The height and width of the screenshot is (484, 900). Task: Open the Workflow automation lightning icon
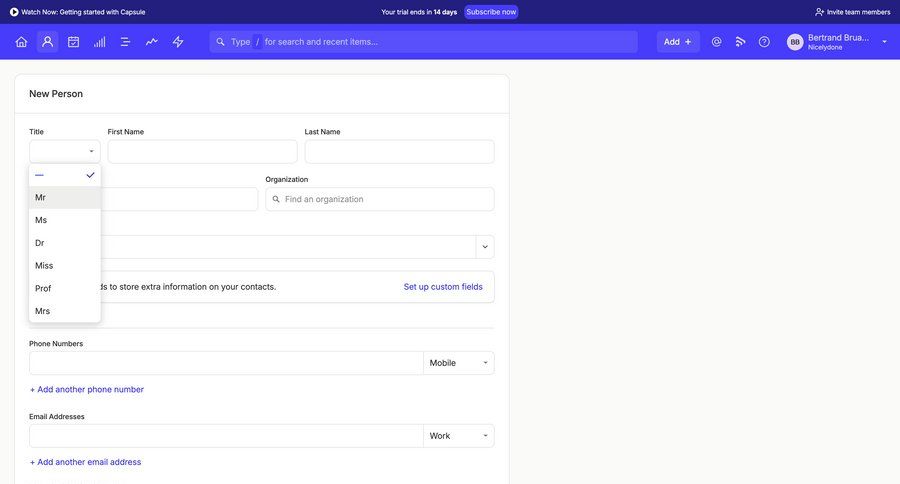pyautogui.click(x=178, y=42)
